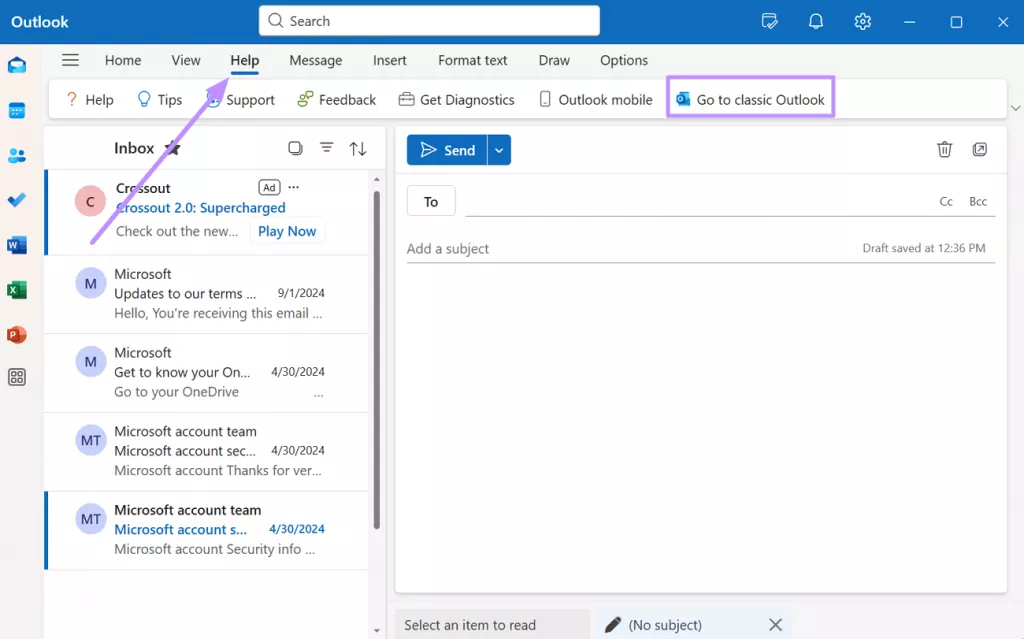The image size is (1024, 639).
Task: Pop out the draft to new window
Action: click(x=980, y=150)
